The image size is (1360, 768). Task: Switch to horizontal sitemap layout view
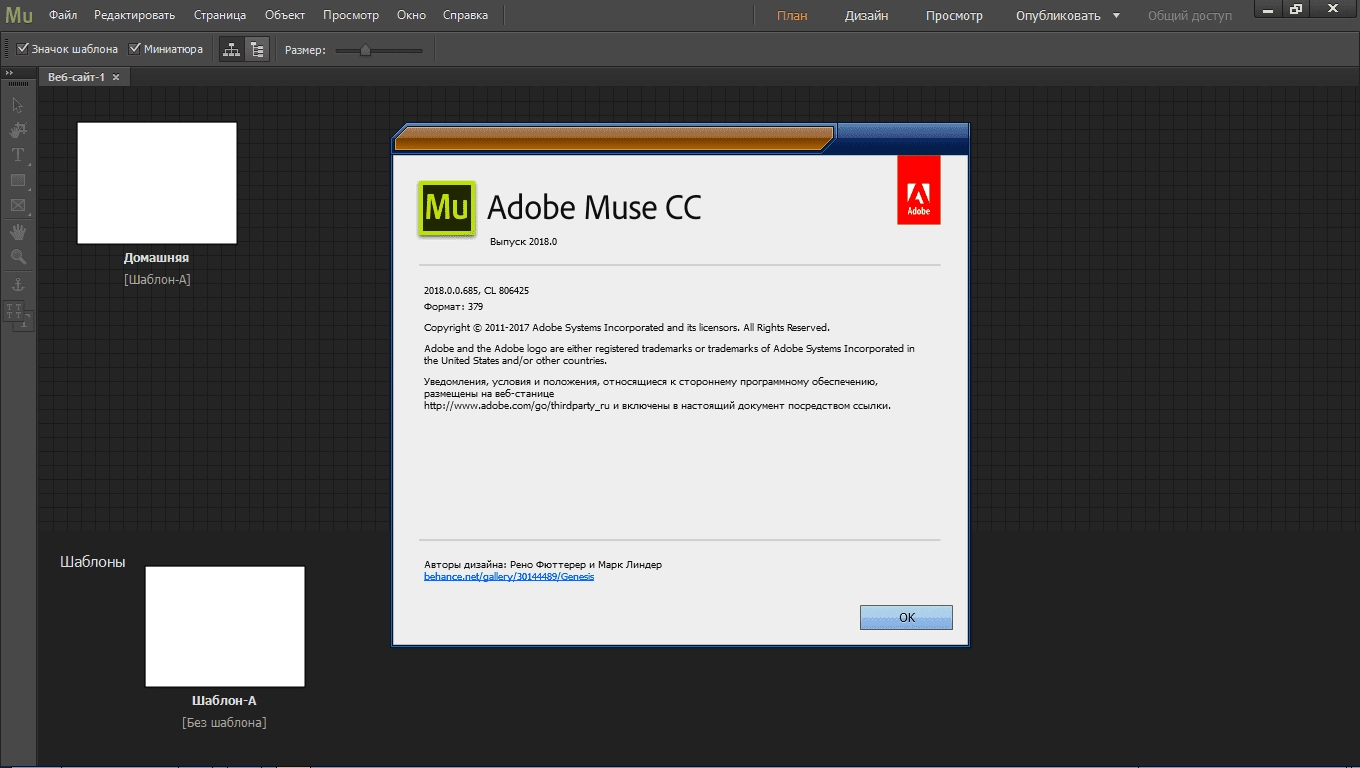pos(232,49)
